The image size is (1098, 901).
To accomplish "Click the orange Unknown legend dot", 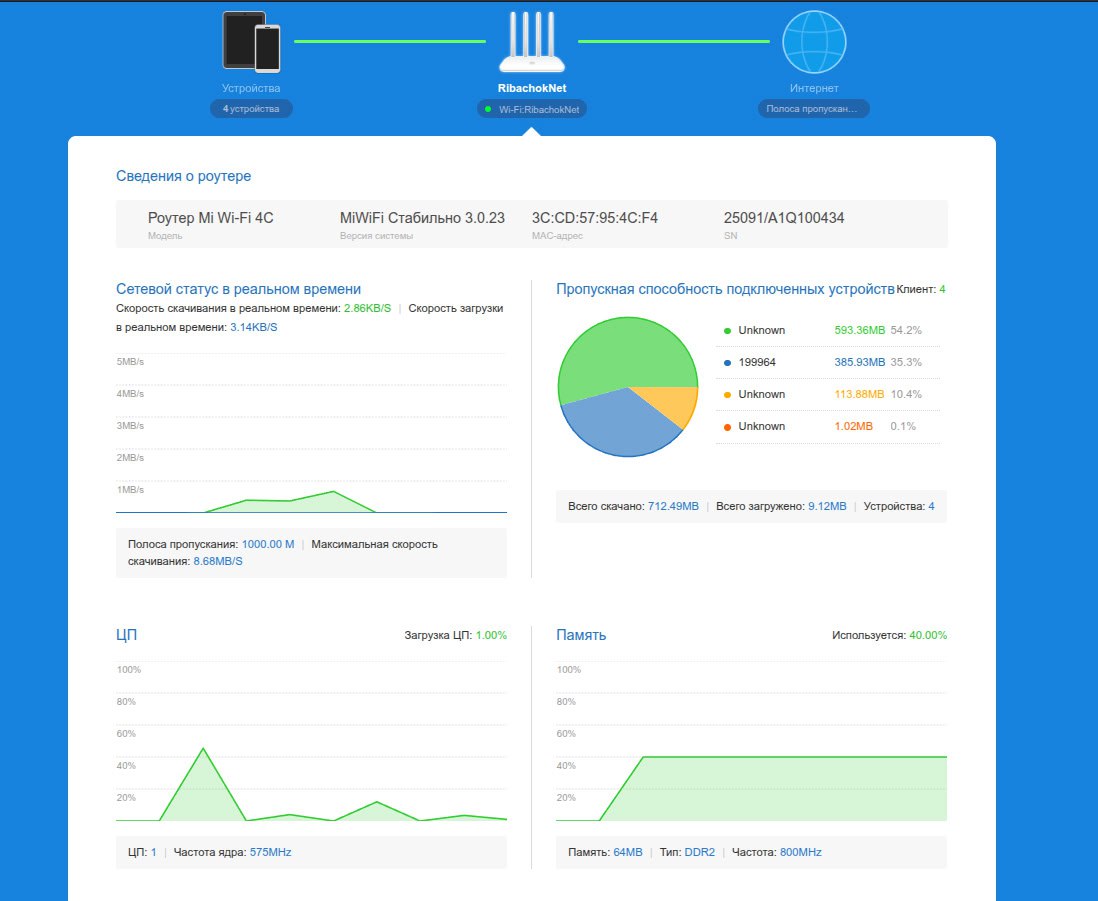I will coord(727,427).
